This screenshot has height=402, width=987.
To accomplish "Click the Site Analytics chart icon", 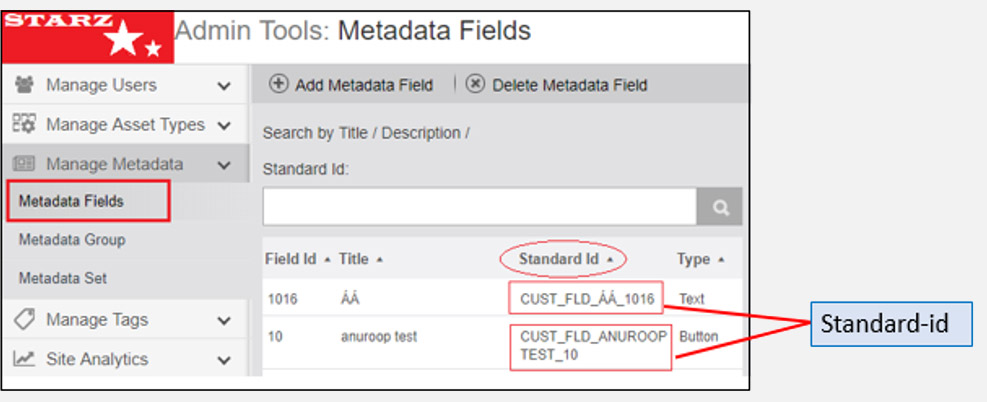I will [24, 359].
